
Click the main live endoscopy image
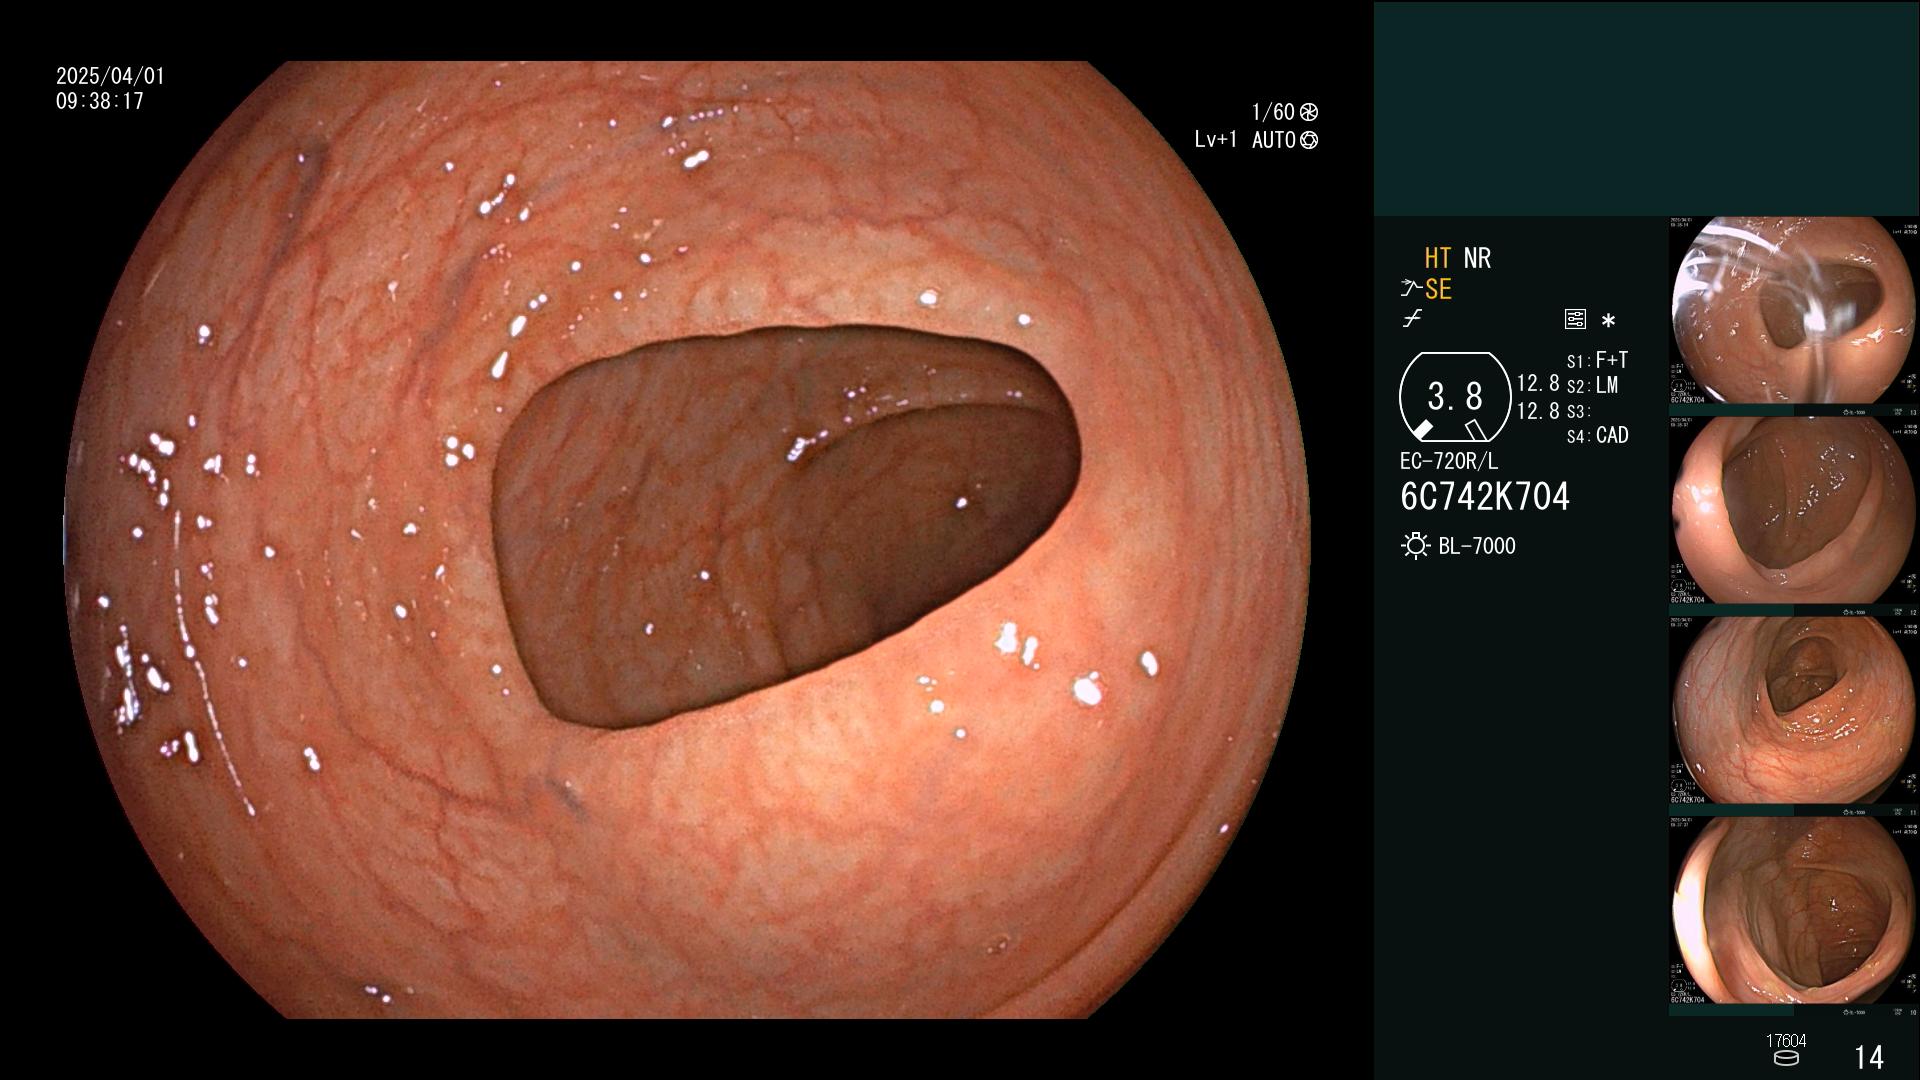click(x=688, y=540)
